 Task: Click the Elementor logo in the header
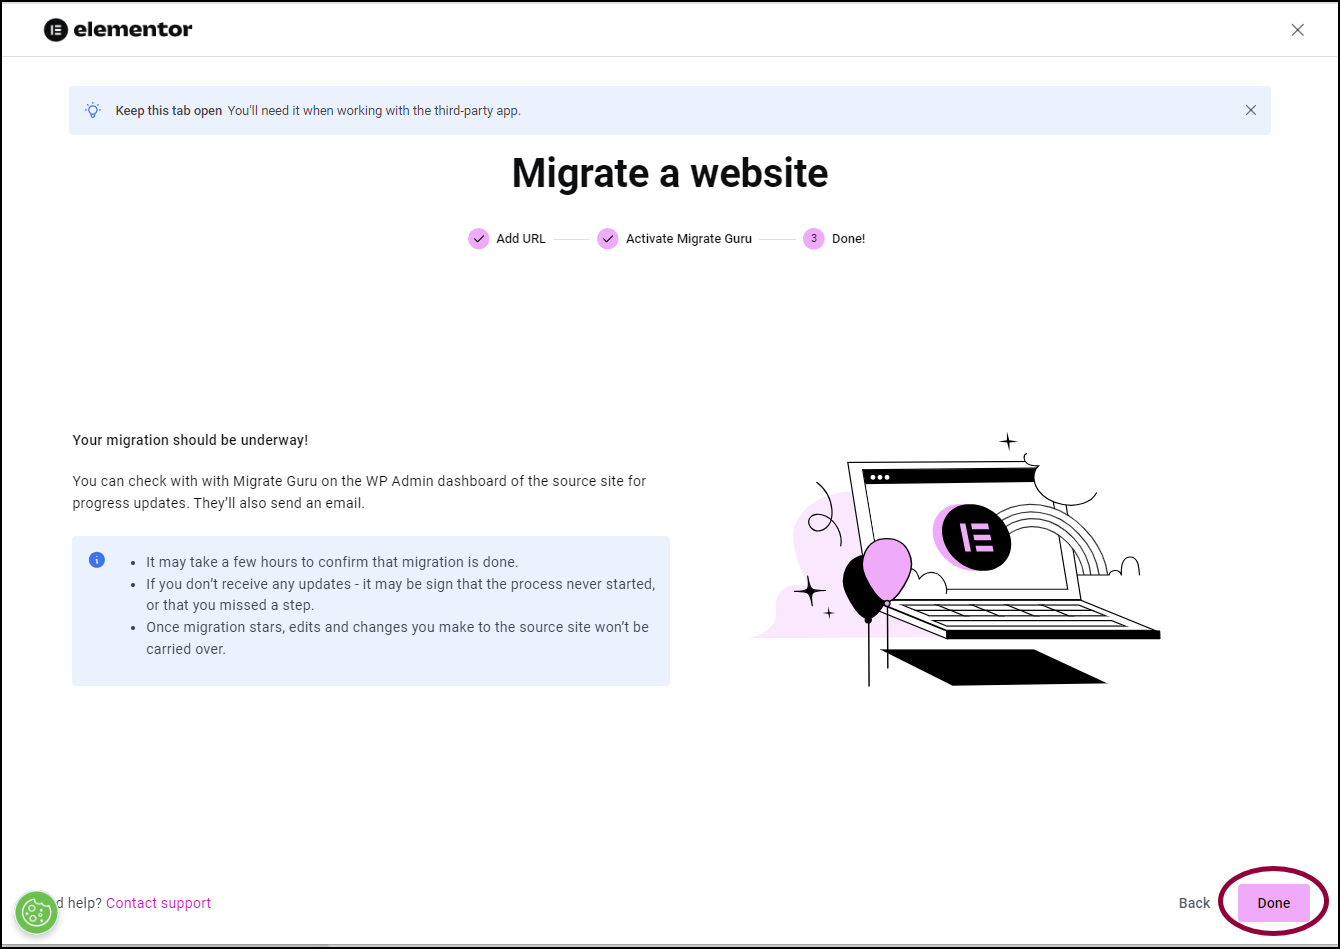coord(118,30)
